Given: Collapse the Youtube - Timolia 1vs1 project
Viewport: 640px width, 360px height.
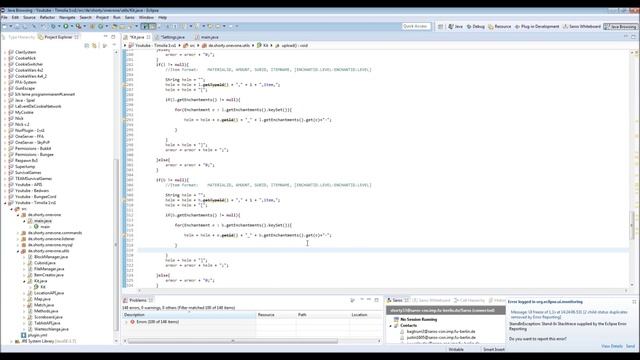Looking at the screenshot, I should pos(5,203).
